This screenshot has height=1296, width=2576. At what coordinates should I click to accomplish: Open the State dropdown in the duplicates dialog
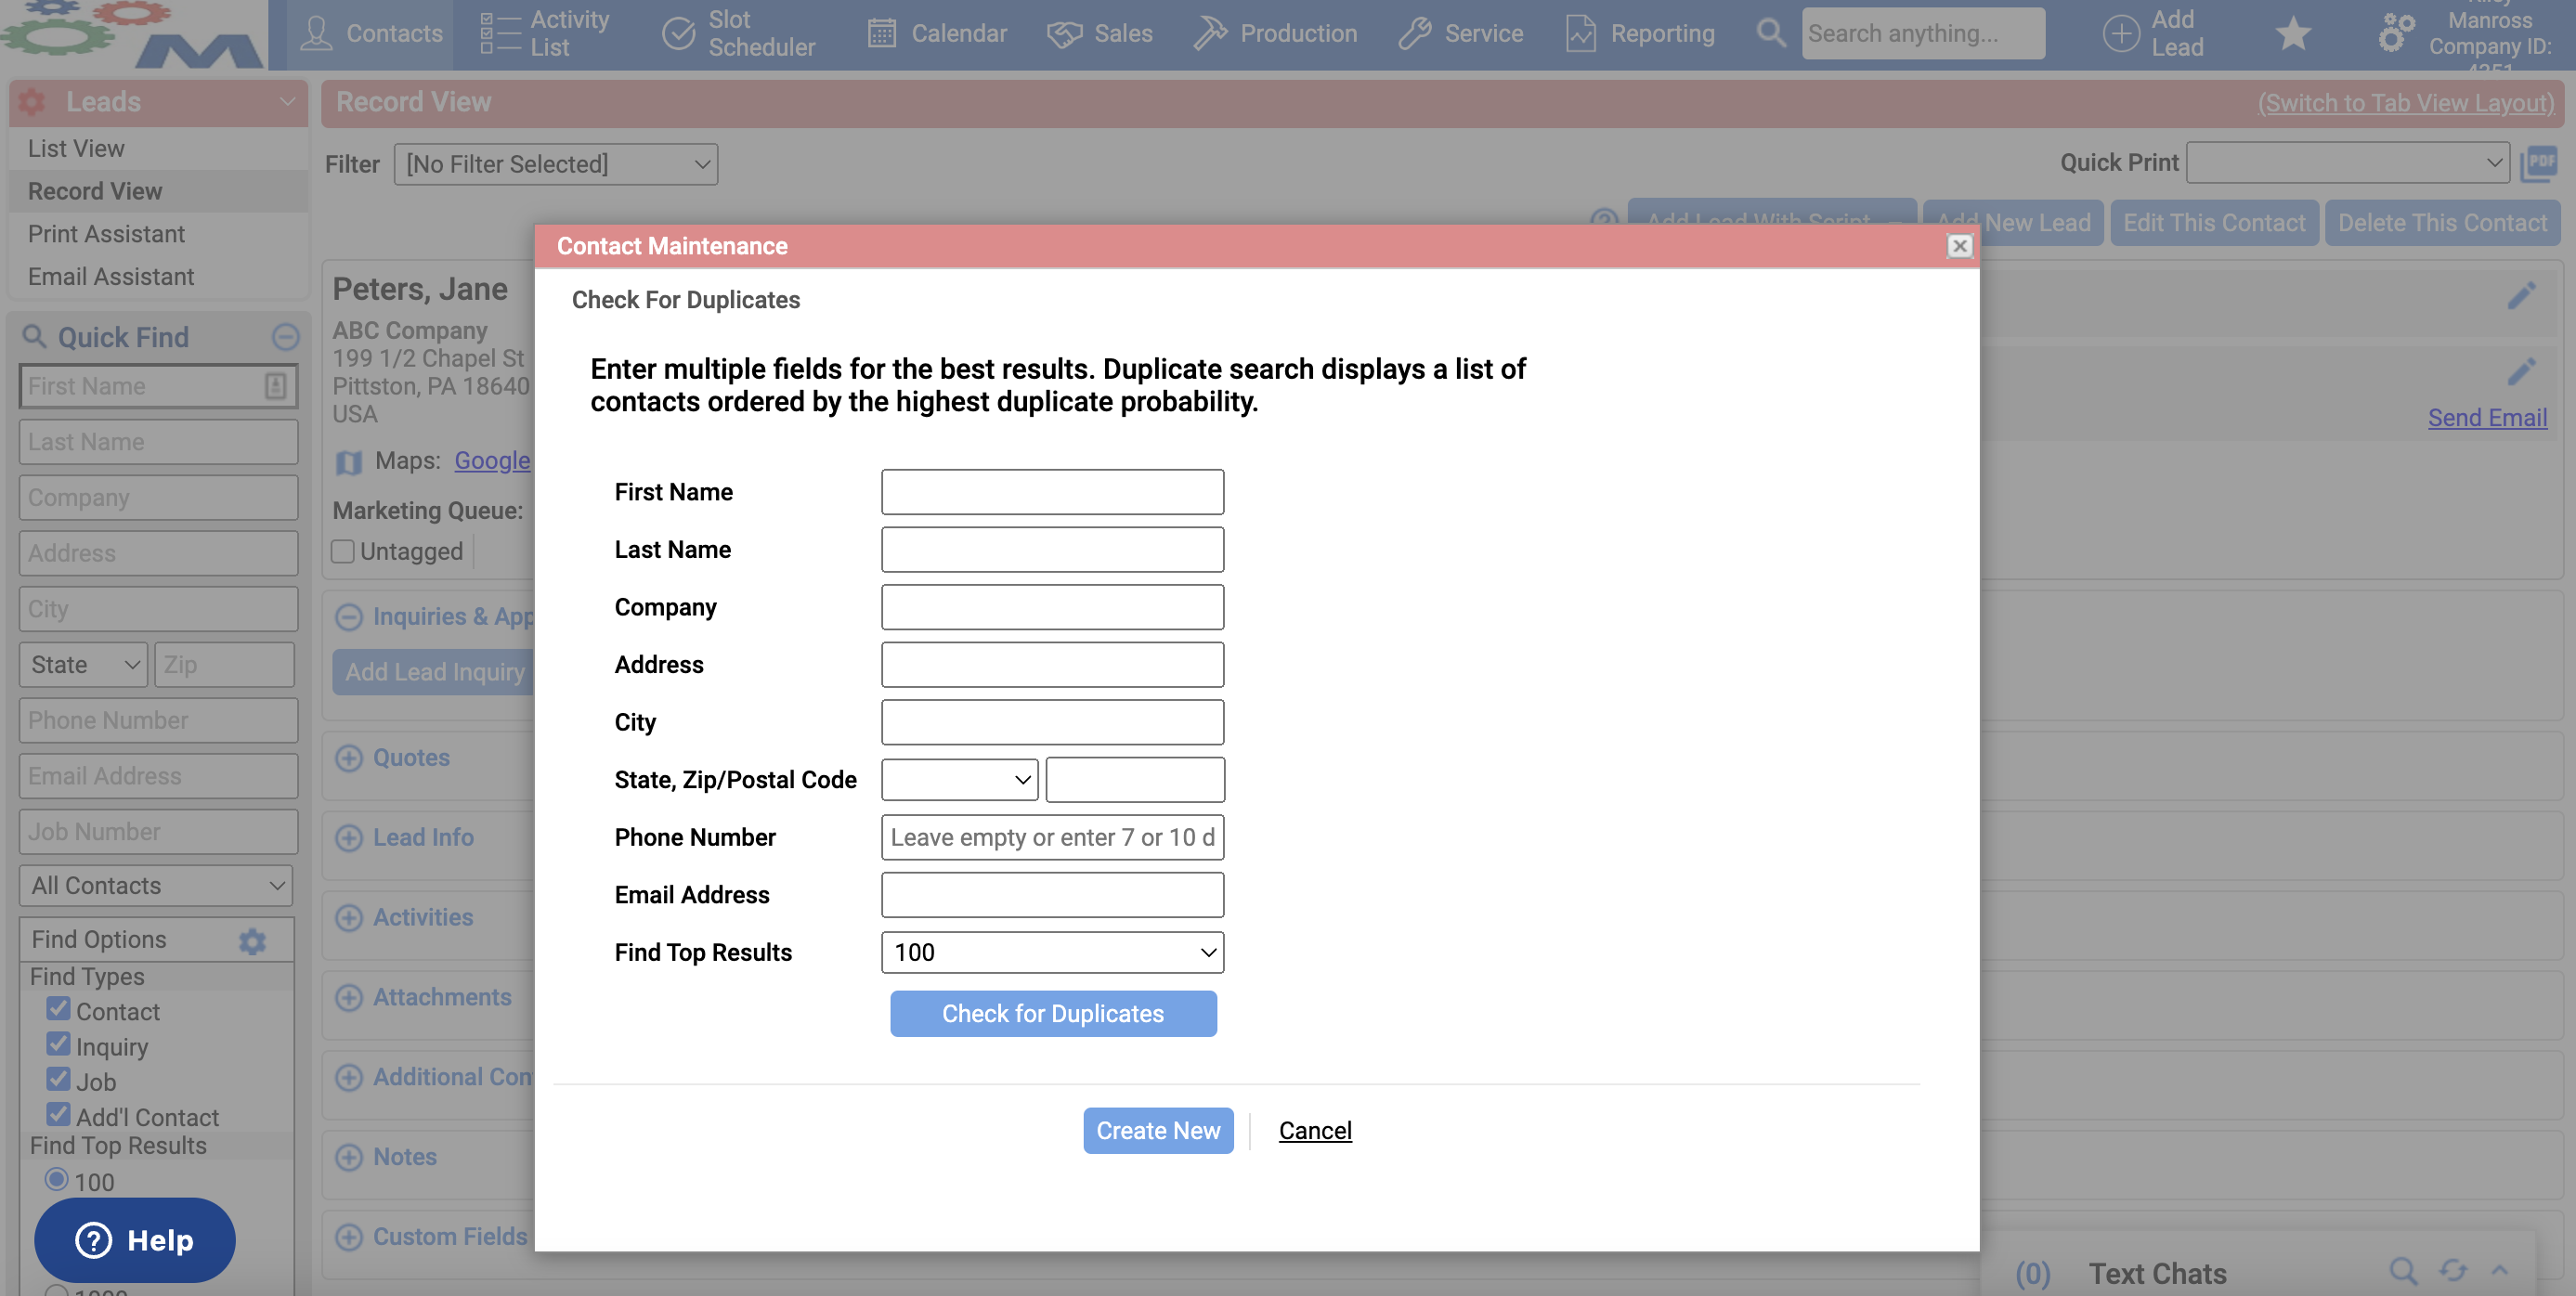click(x=959, y=779)
